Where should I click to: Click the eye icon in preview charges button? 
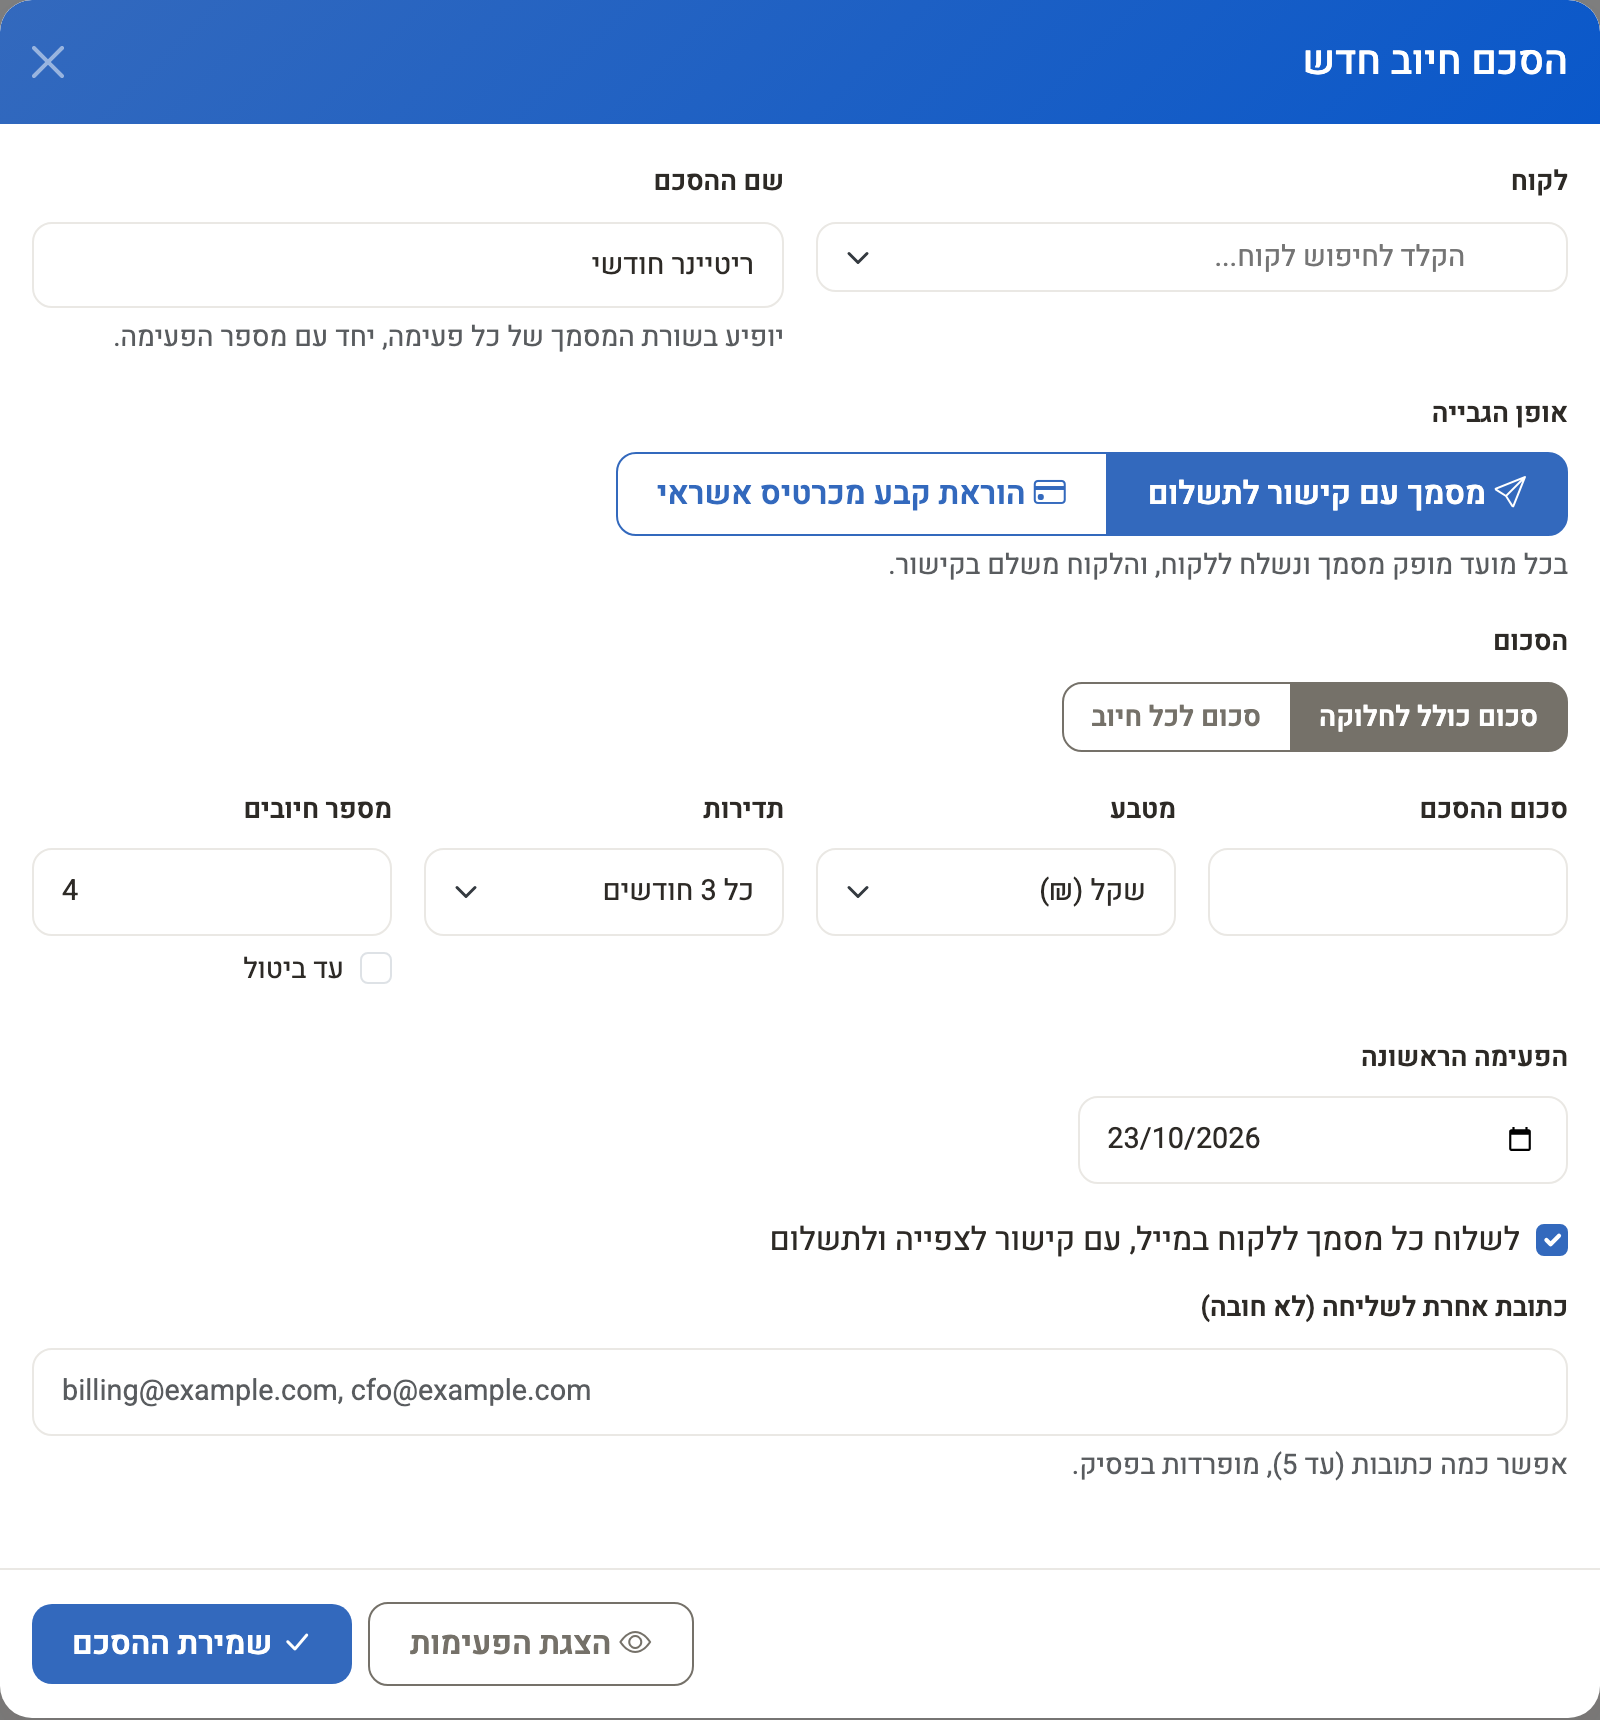pos(636,1643)
